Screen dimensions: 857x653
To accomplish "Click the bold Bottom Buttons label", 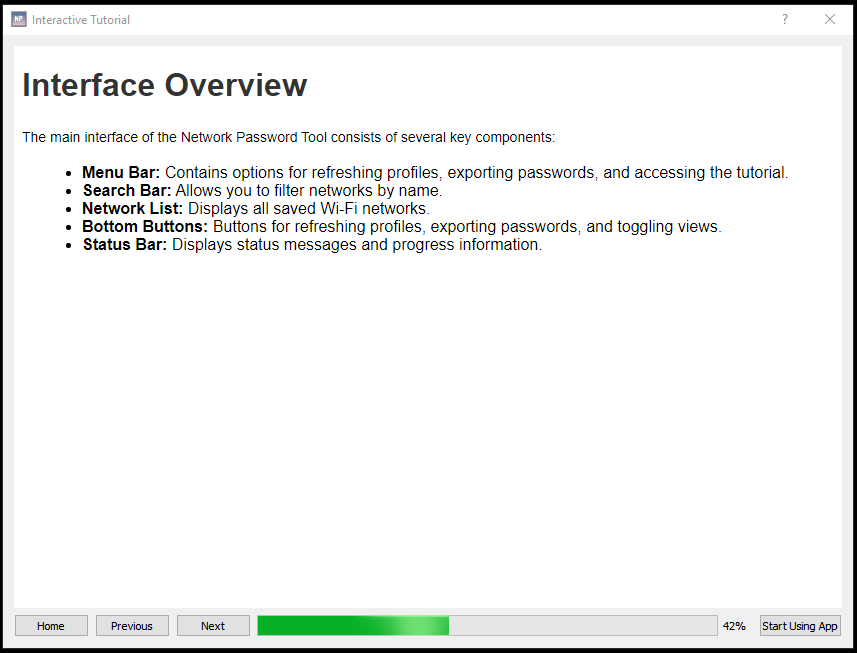I will pos(145,226).
